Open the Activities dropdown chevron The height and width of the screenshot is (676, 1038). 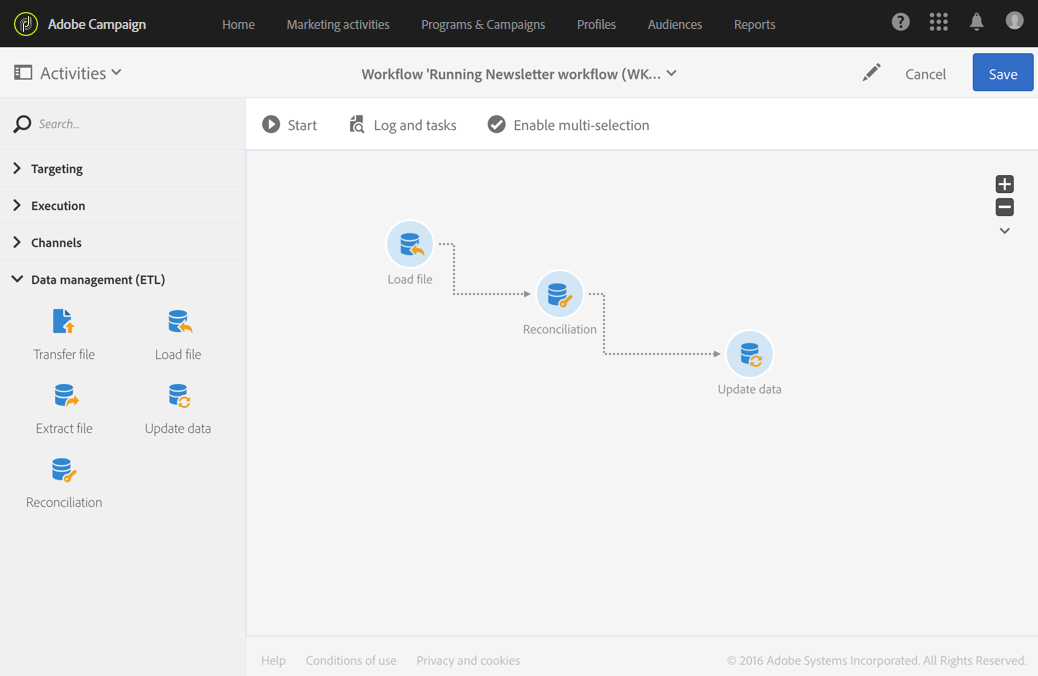point(117,72)
